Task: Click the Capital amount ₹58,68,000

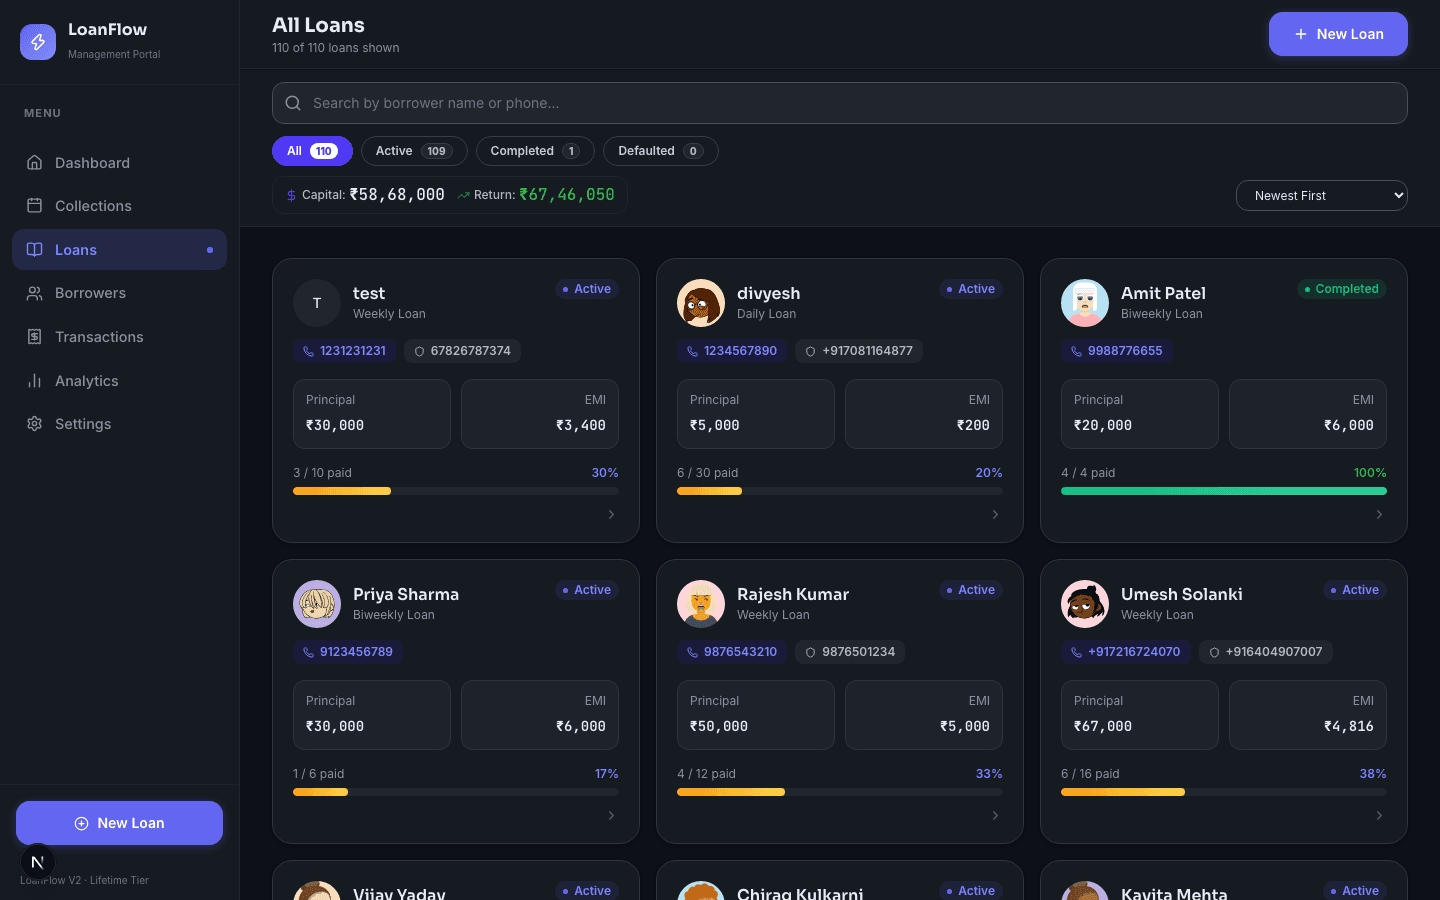Action: (397, 195)
